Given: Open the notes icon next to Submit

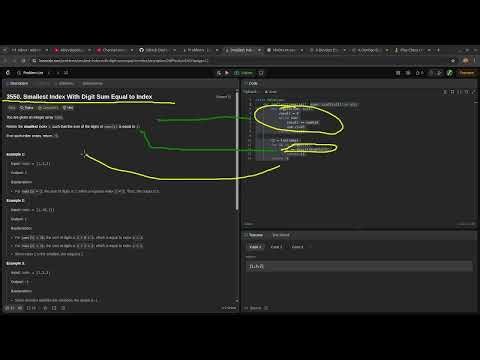Looking at the screenshot, I should coord(261,73).
